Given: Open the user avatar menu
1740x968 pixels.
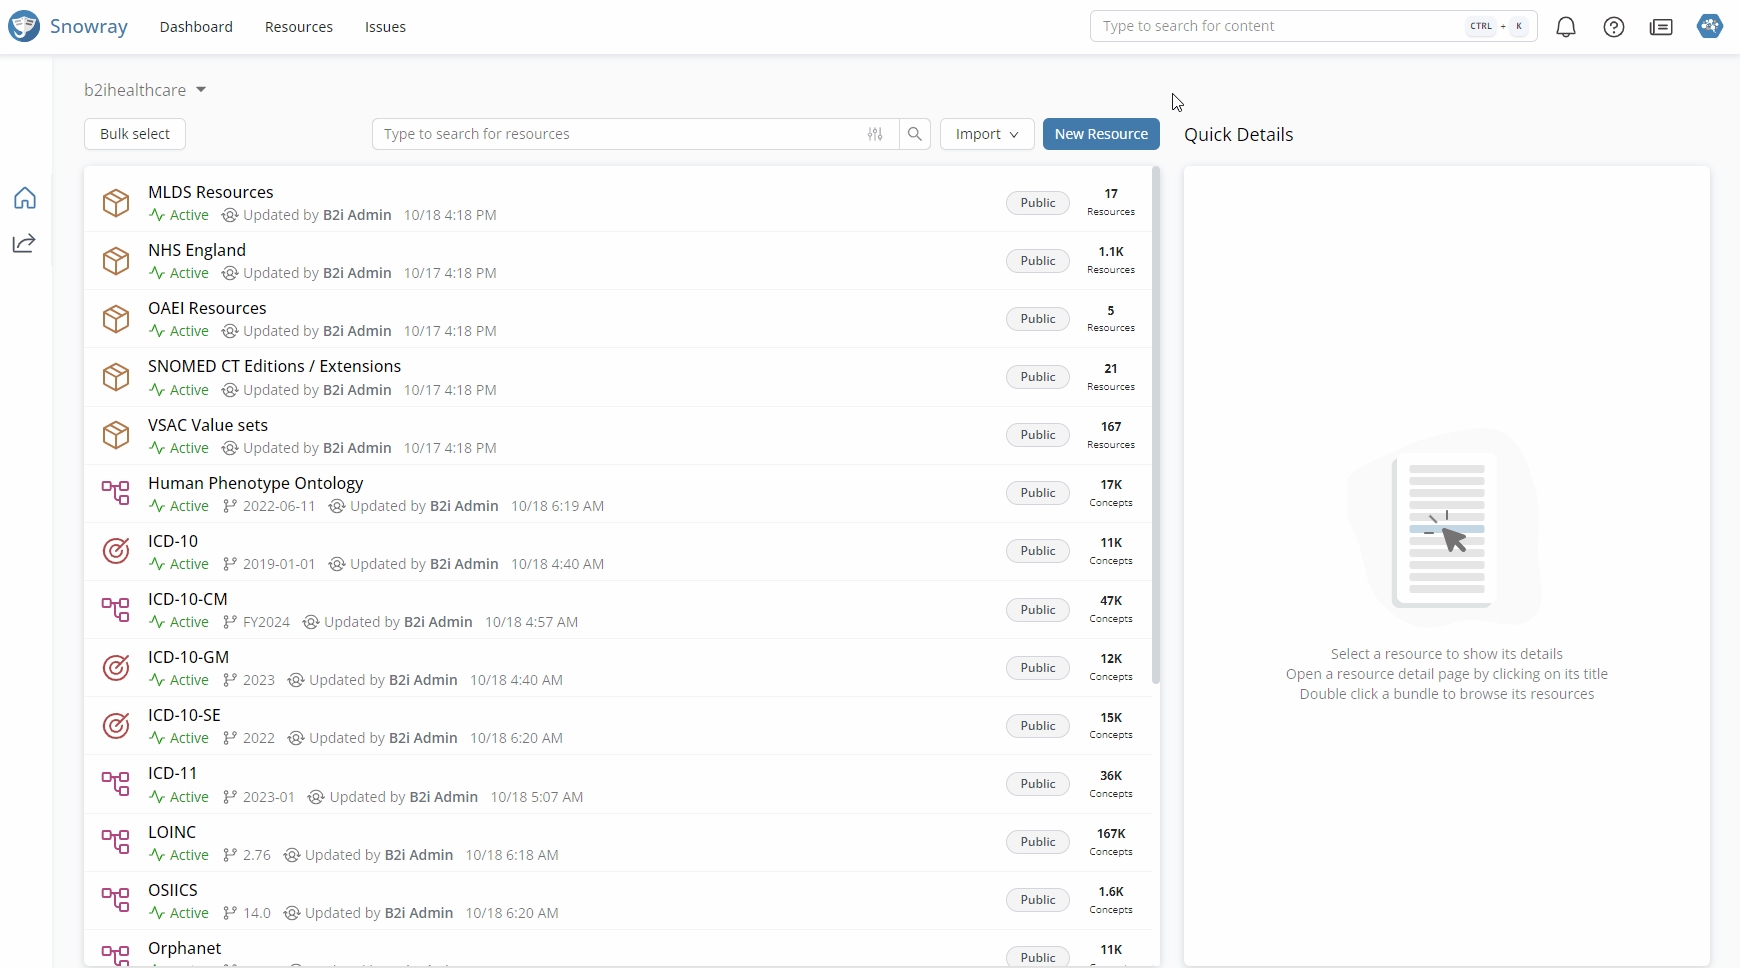Looking at the screenshot, I should pyautogui.click(x=1710, y=26).
